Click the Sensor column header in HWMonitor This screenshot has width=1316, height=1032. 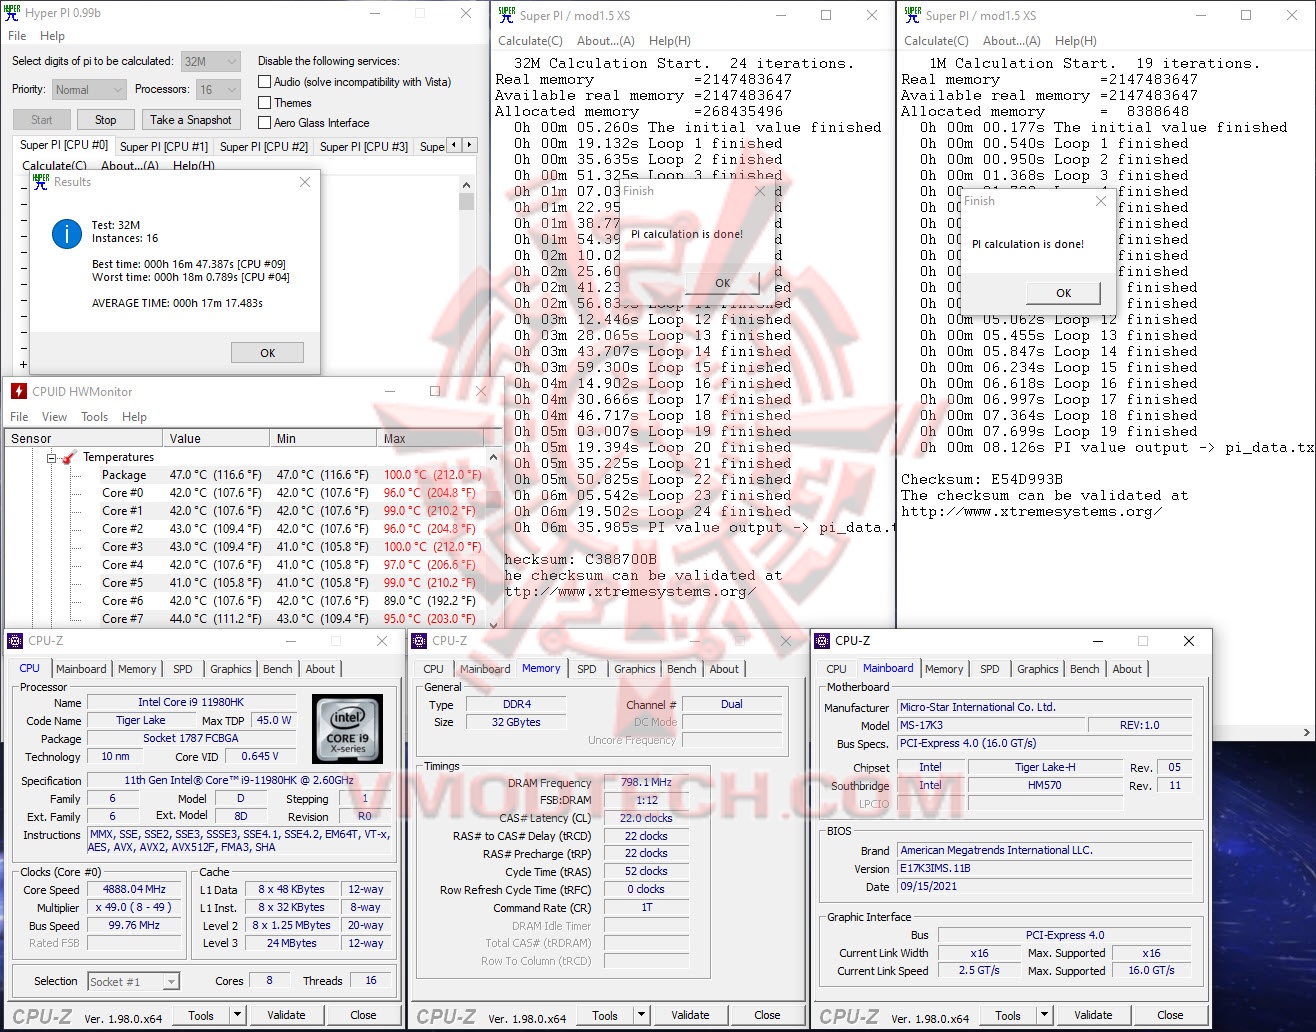pyautogui.click(x=84, y=438)
